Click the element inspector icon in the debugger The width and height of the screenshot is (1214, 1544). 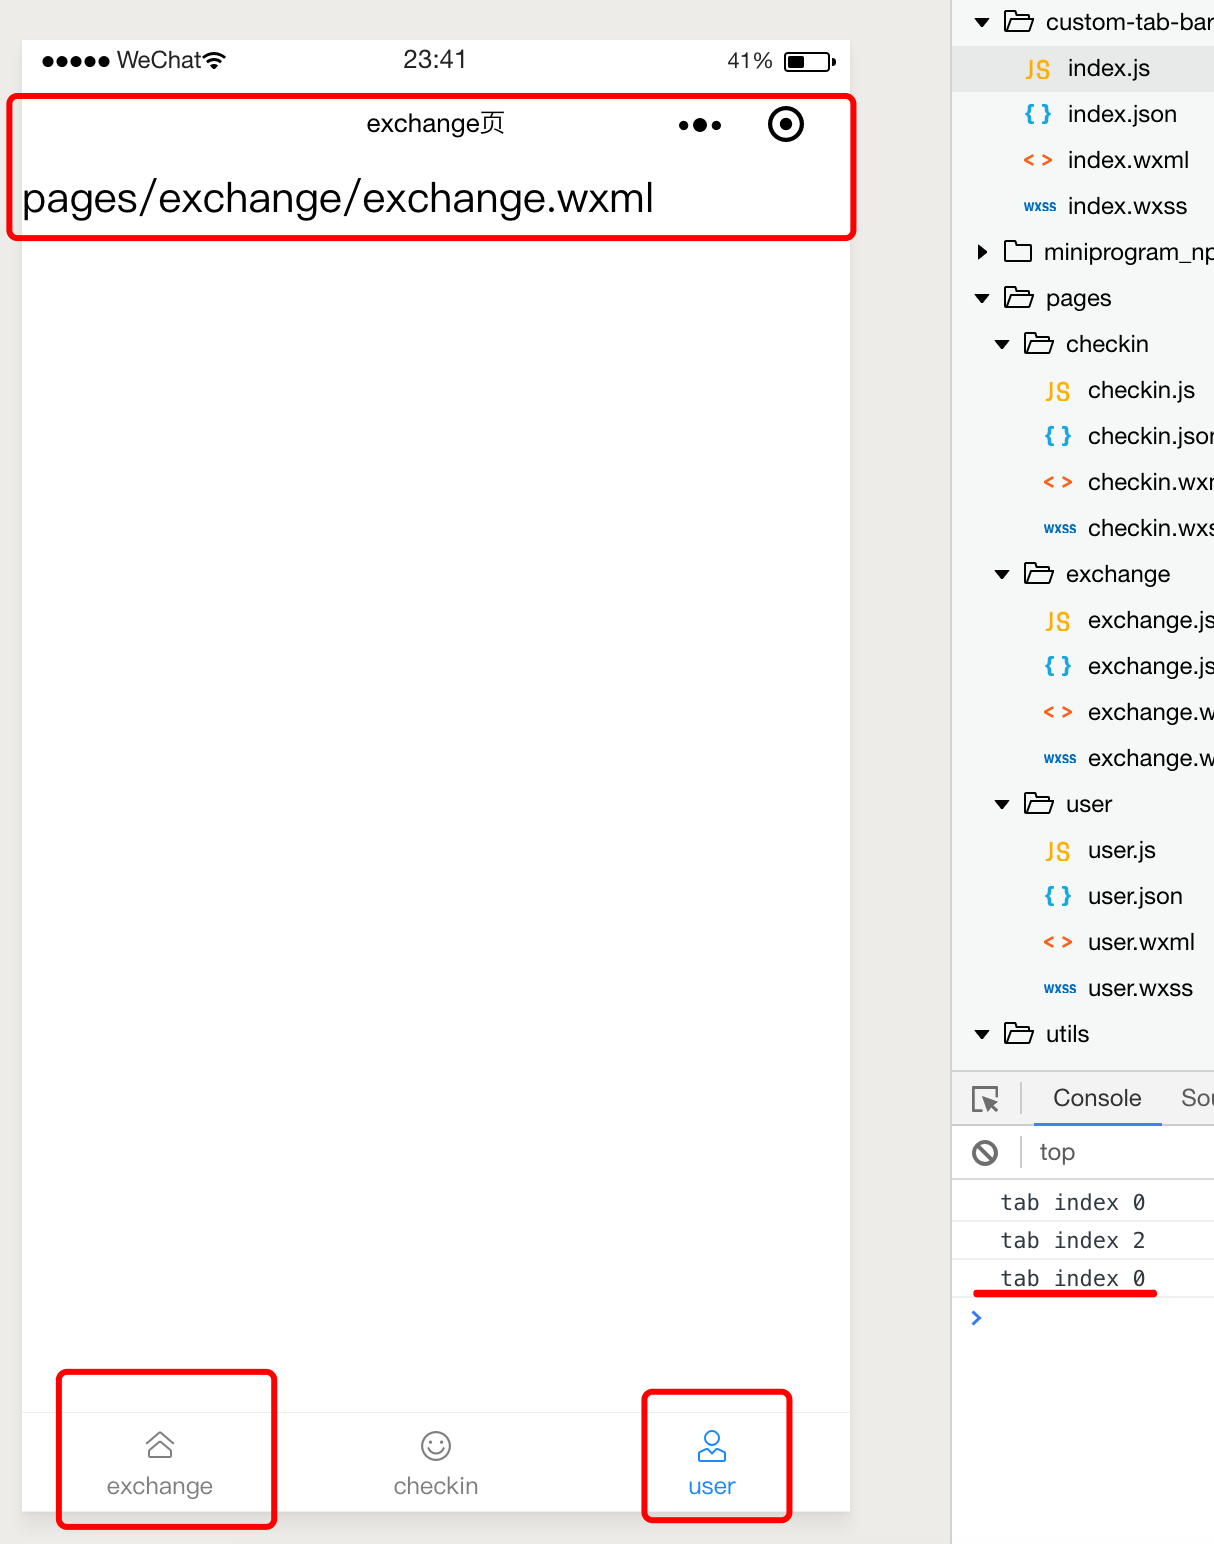click(x=988, y=1098)
